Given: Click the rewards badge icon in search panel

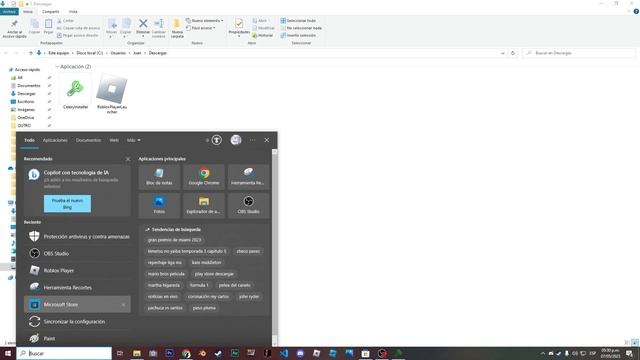Looking at the screenshot, I should tap(217, 140).
